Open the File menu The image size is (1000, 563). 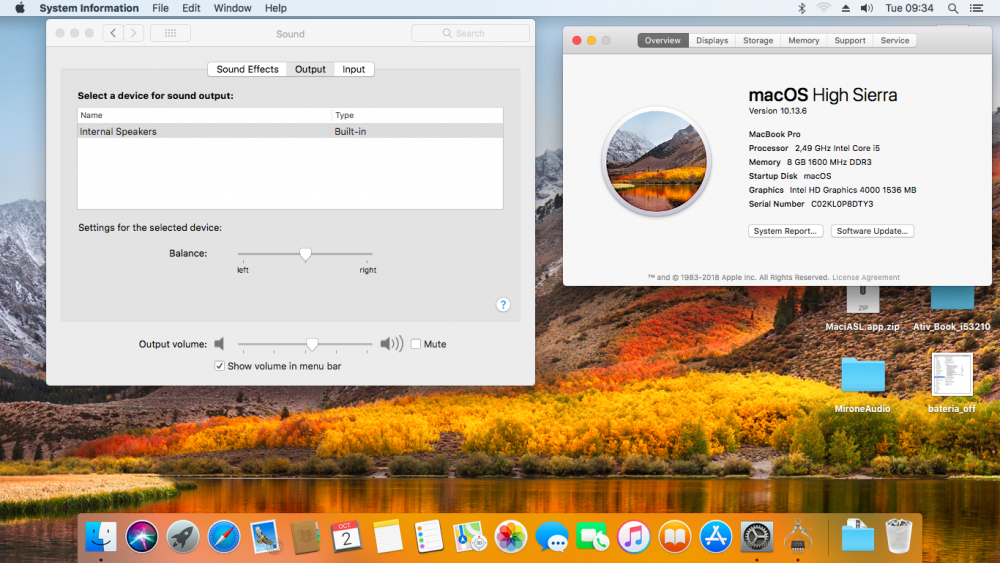click(x=161, y=8)
